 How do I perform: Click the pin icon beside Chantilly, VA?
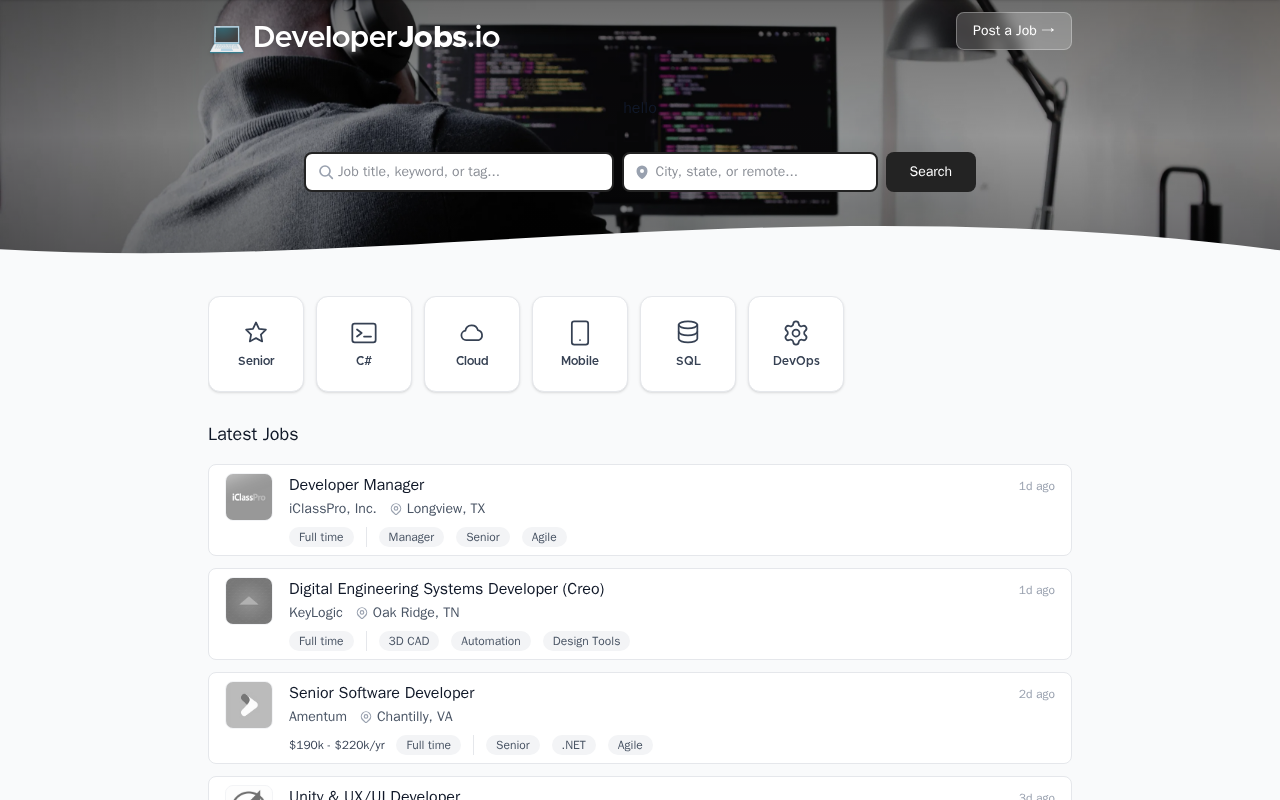[x=366, y=717]
